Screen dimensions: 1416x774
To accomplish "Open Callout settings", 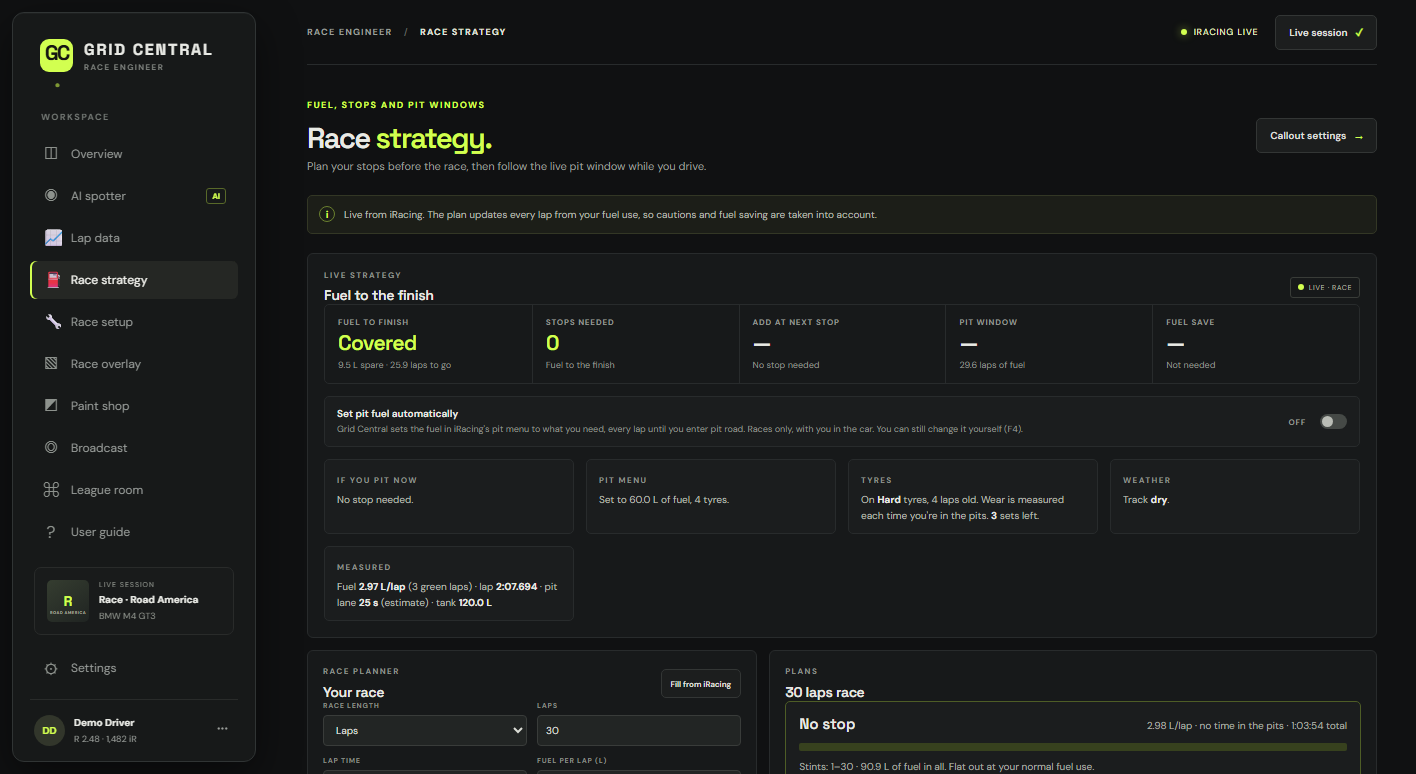I will pyautogui.click(x=1316, y=136).
